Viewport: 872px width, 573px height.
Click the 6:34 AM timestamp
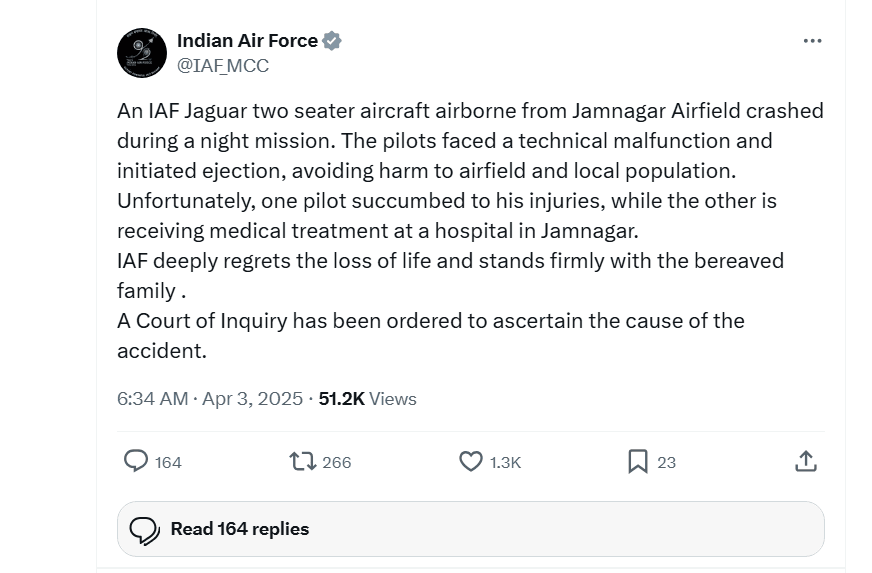[152, 398]
